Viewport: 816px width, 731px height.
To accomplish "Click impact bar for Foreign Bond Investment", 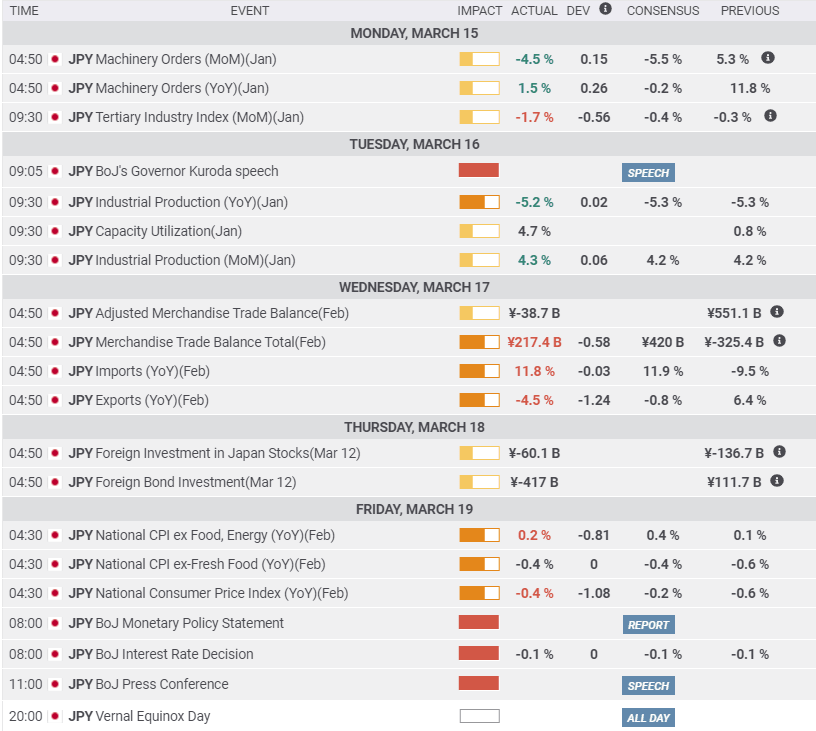I will pyautogui.click(x=479, y=482).
